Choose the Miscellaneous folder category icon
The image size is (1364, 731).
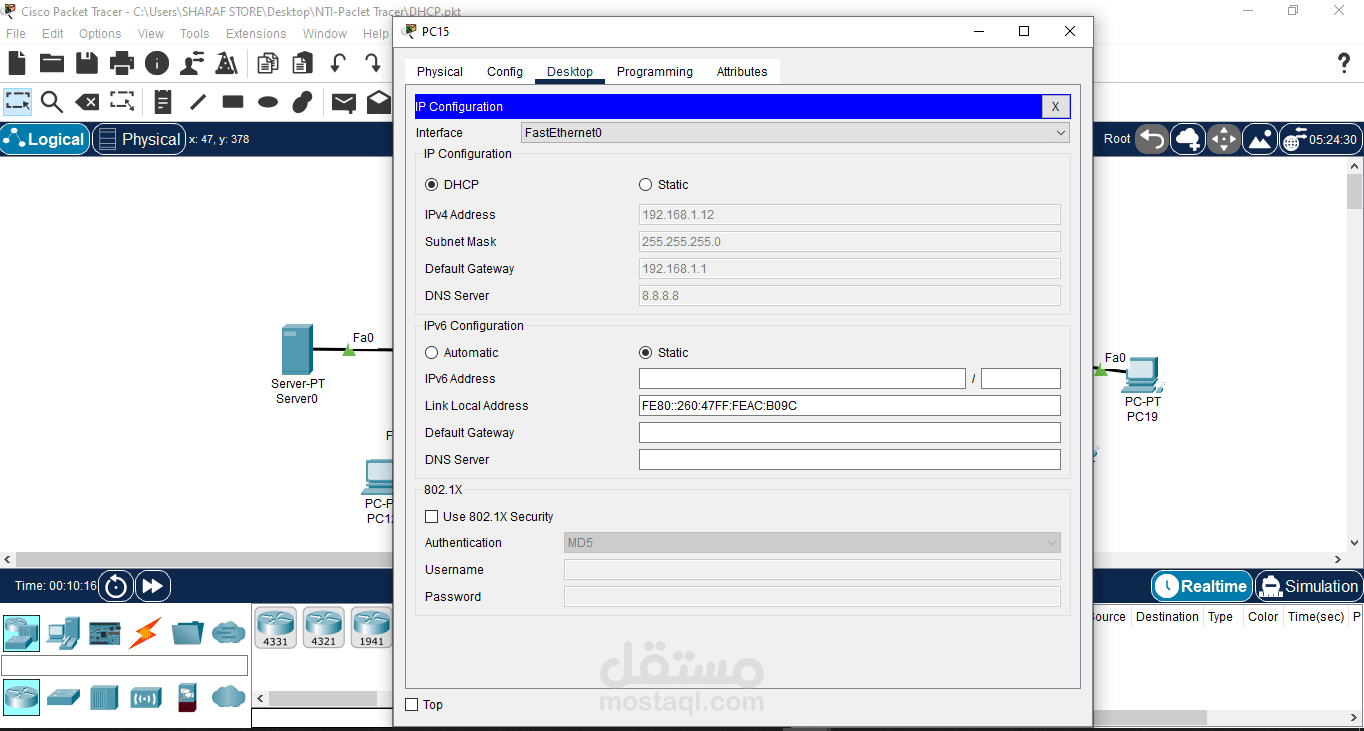pos(187,632)
